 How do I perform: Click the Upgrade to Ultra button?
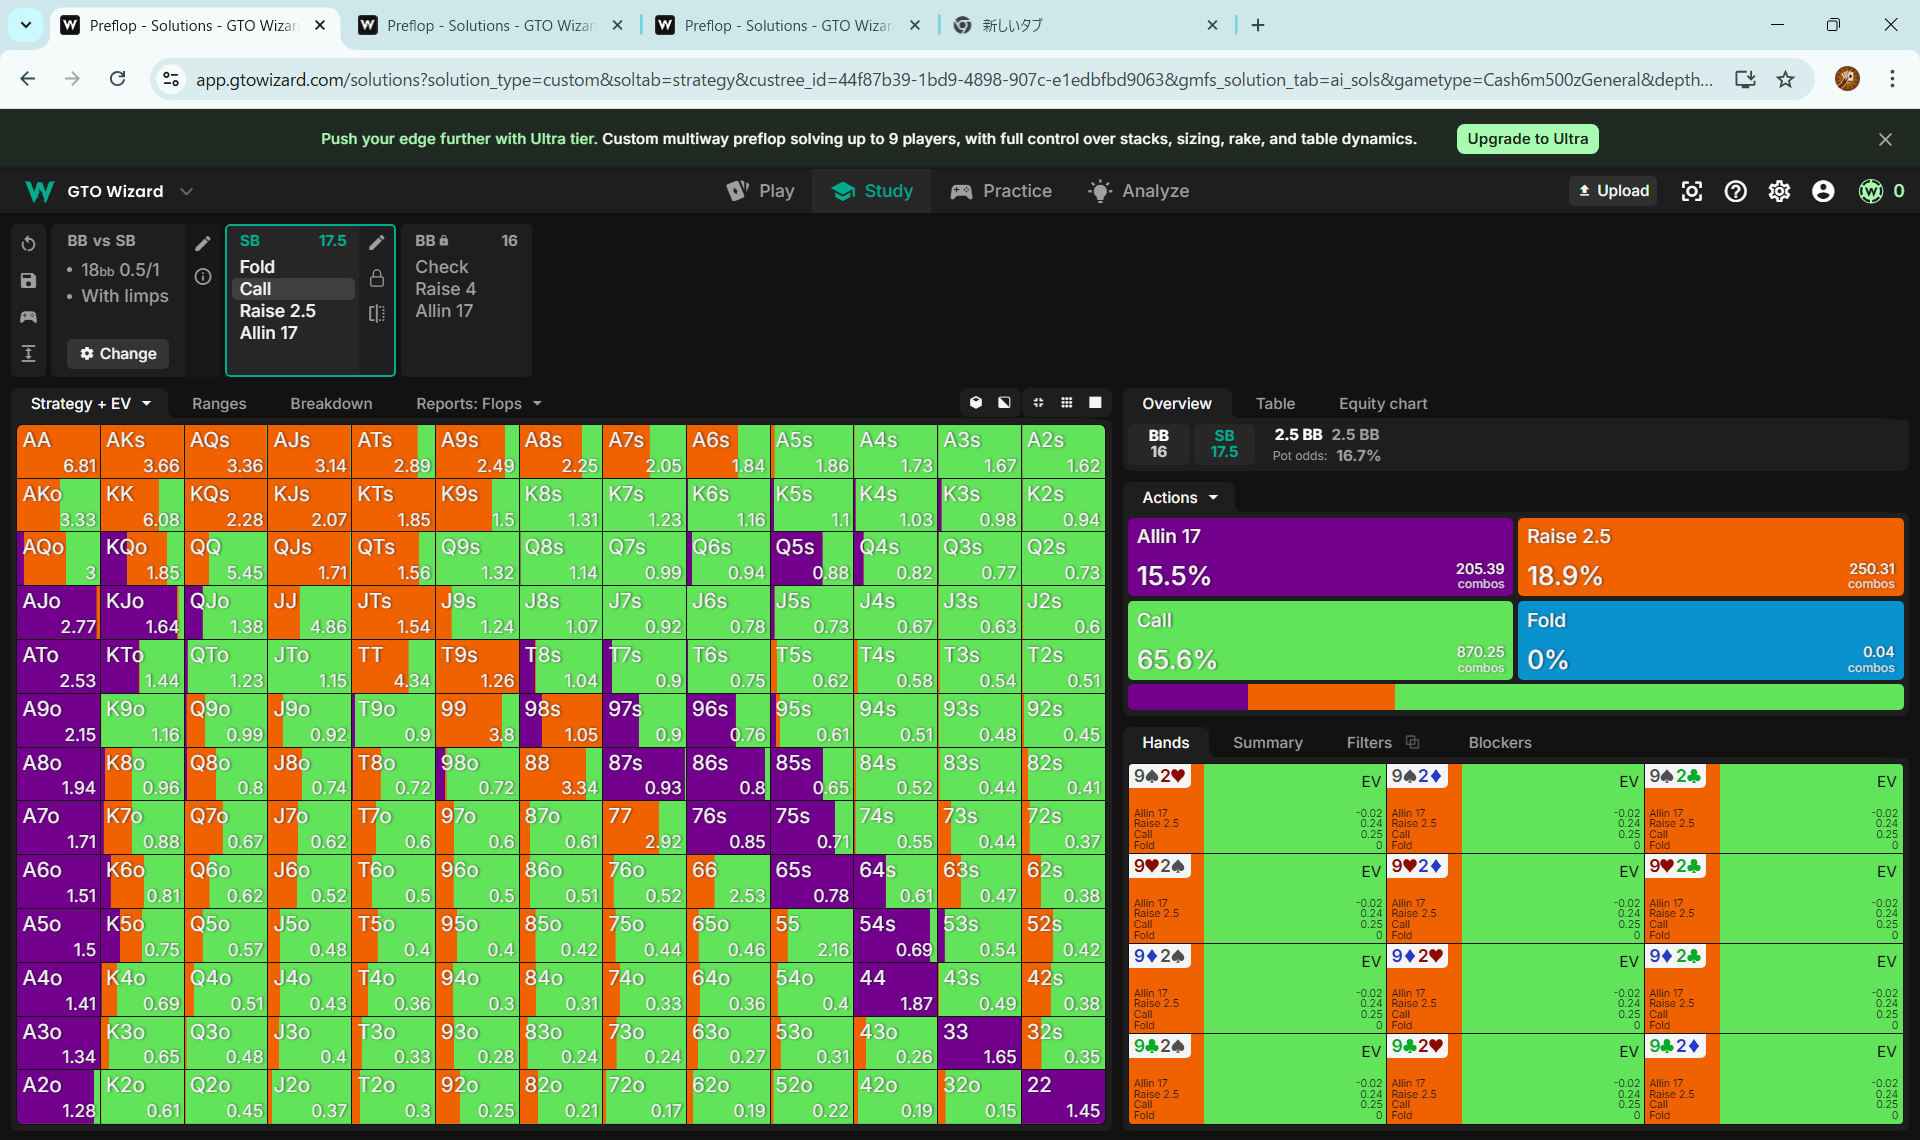[x=1527, y=139]
